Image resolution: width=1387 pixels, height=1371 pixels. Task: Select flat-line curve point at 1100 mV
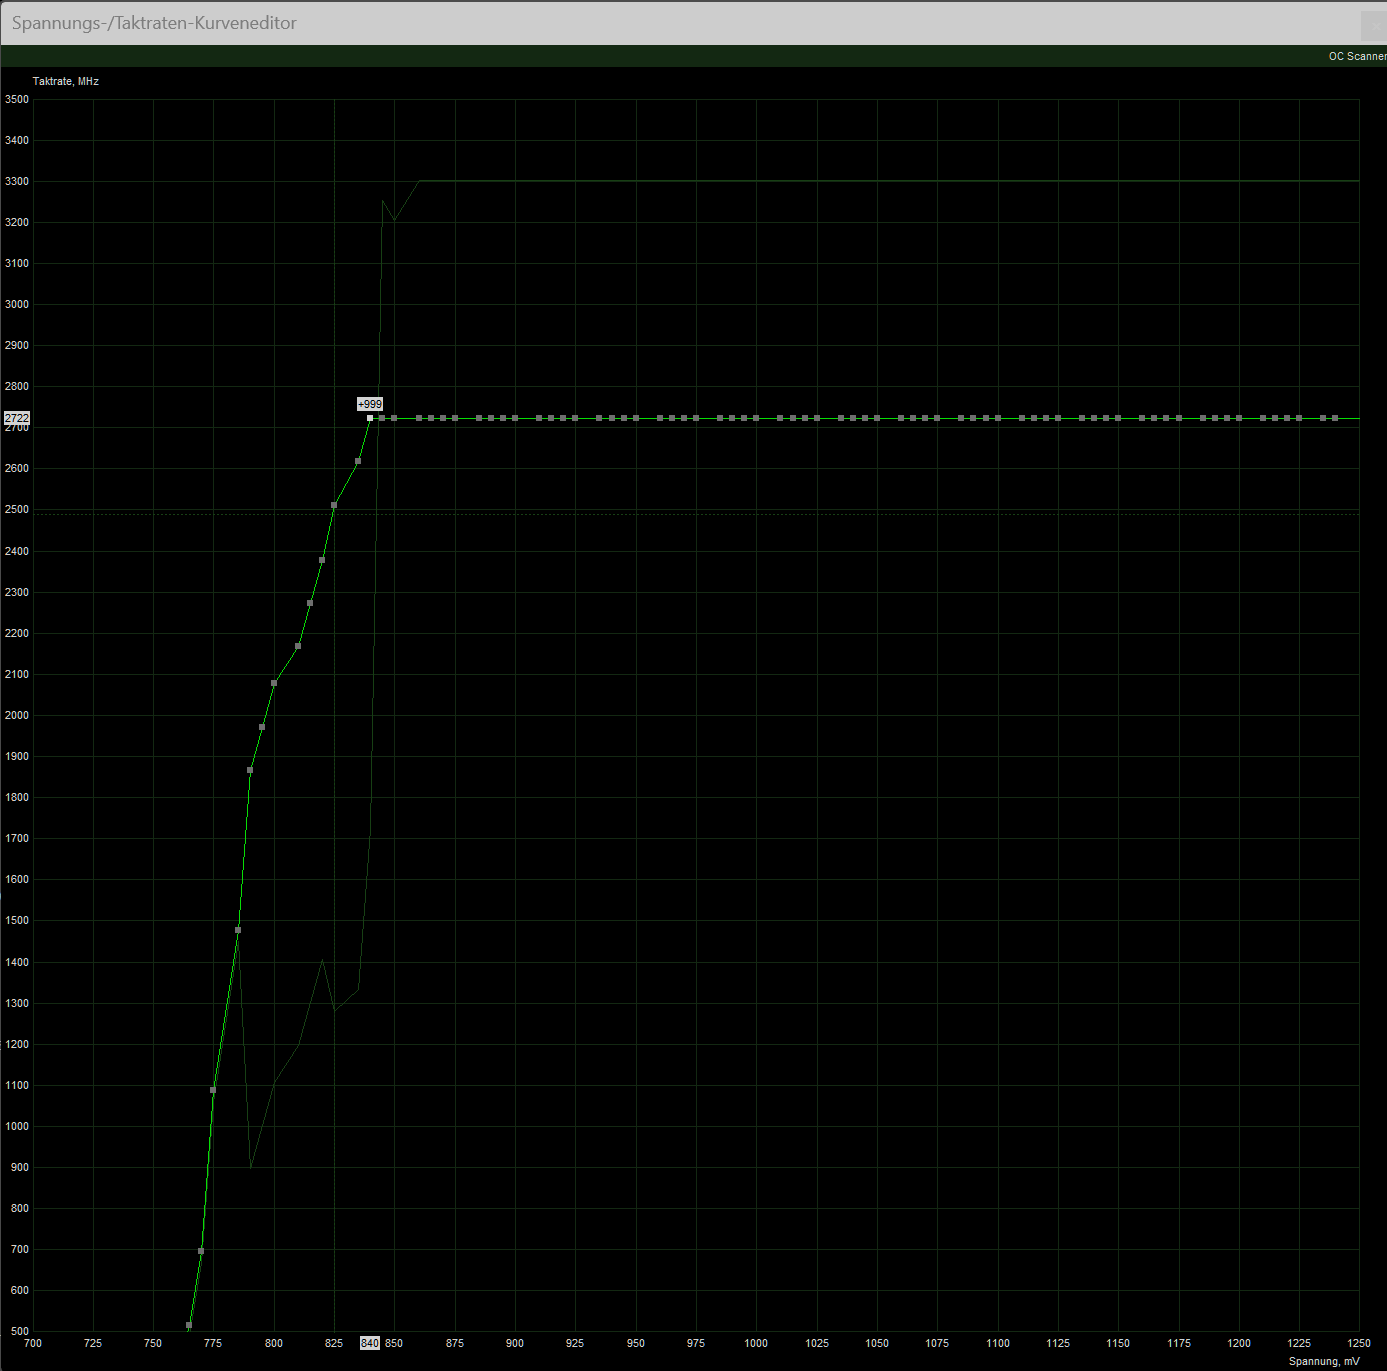(998, 418)
